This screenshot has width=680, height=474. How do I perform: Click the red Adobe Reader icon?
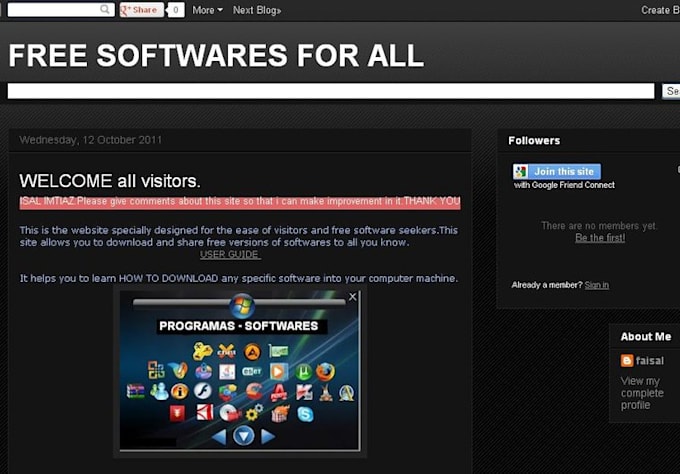click(x=279, y=392)
